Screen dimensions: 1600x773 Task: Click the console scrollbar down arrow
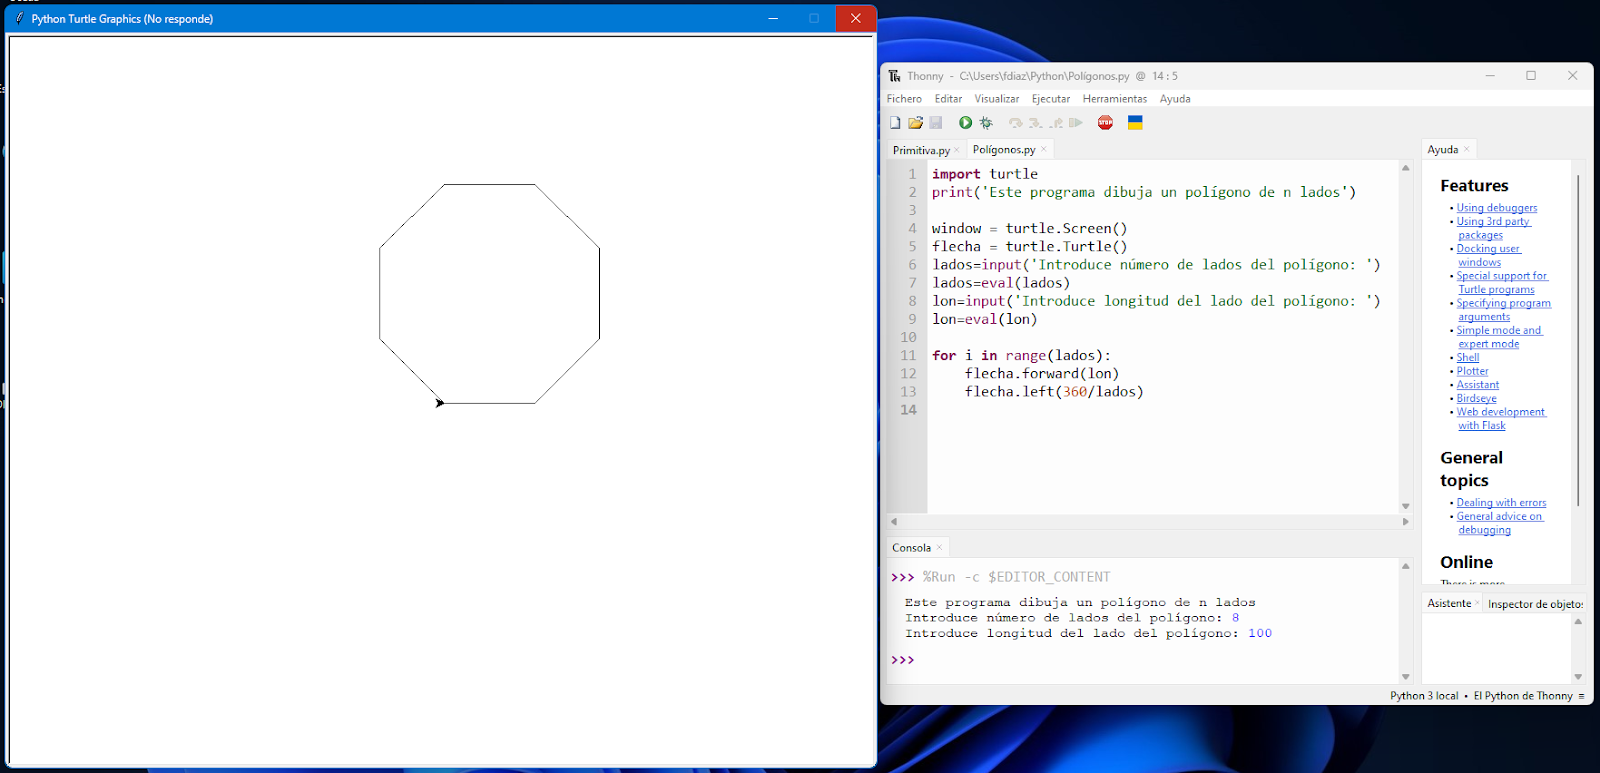(x=1405, y=677)
